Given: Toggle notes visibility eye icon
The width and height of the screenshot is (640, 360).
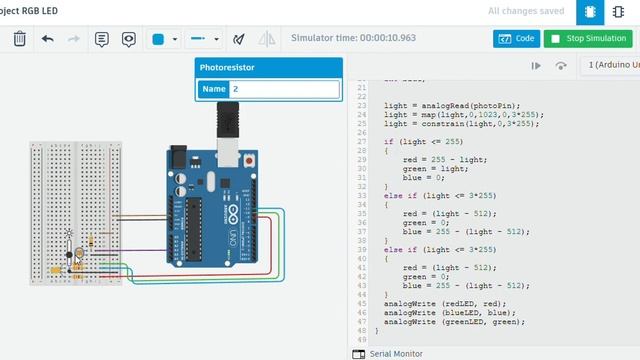Looking at the screenshot, I should click(x=129, y=39).
